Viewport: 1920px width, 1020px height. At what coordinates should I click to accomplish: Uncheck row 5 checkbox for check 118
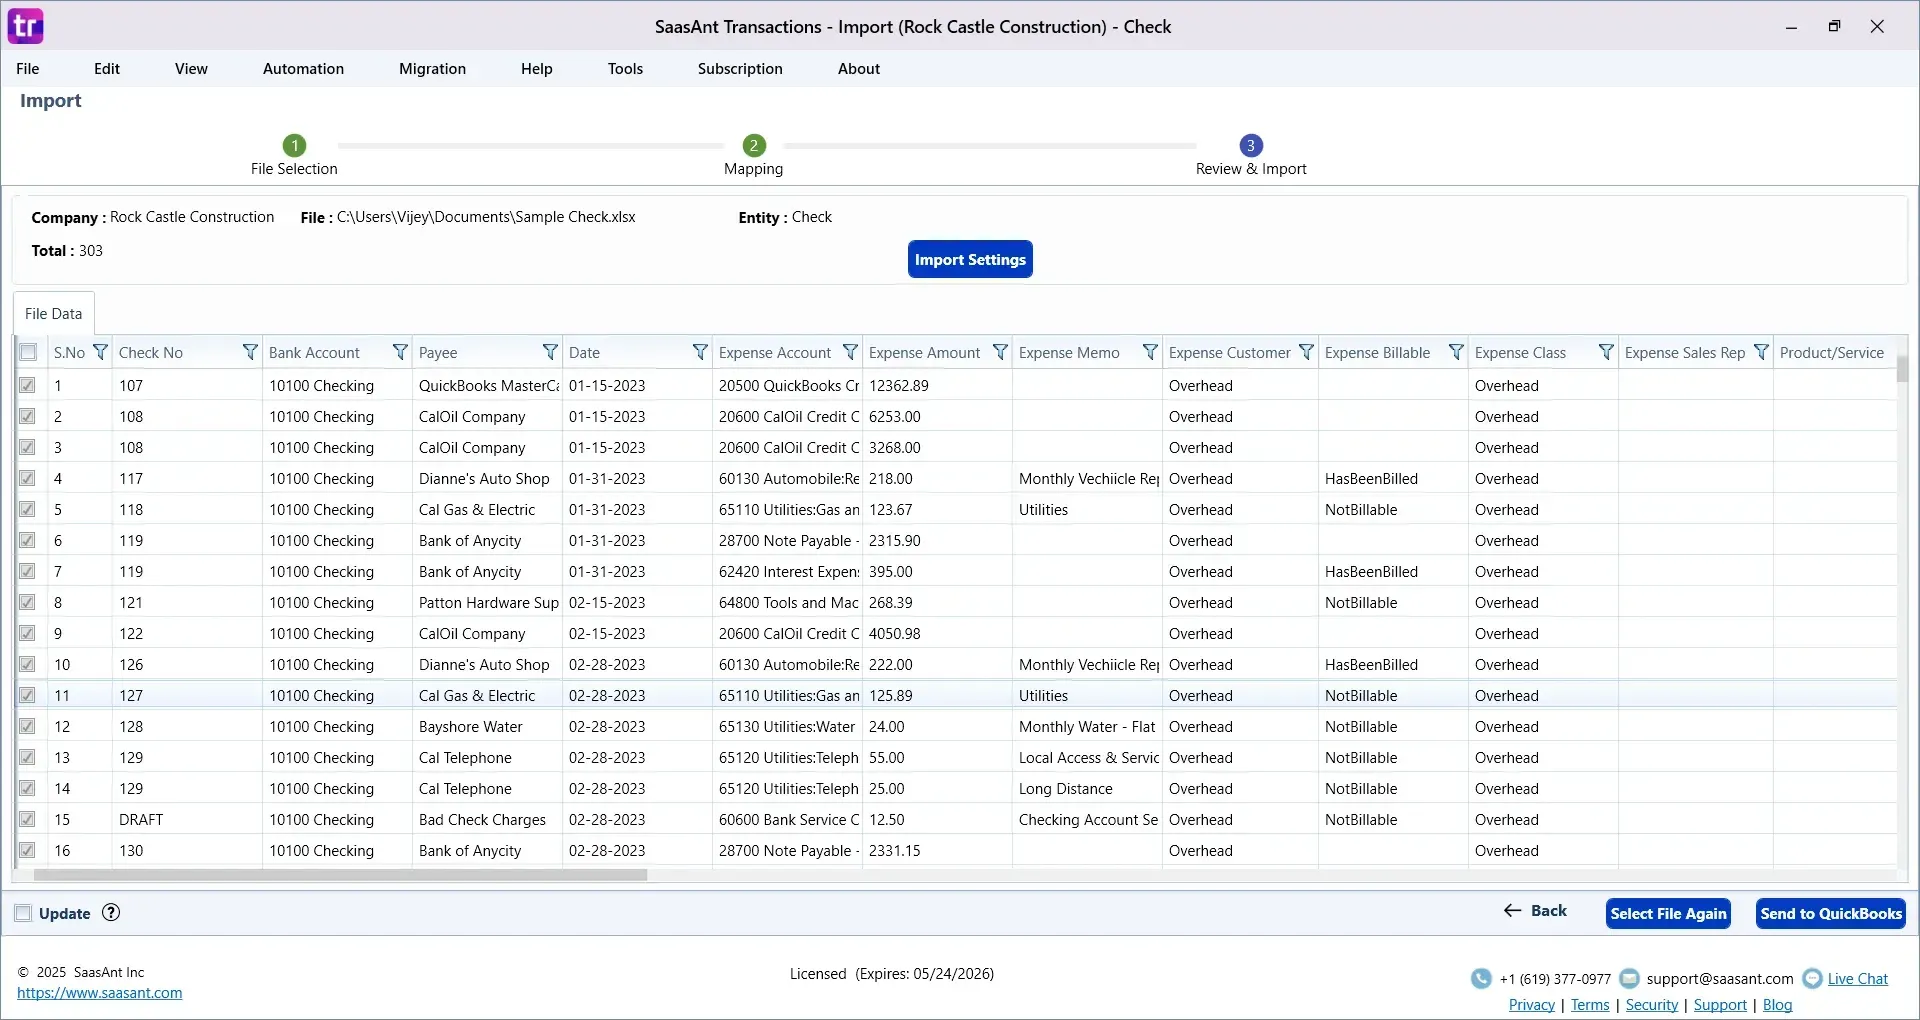[x=27, y=509]
